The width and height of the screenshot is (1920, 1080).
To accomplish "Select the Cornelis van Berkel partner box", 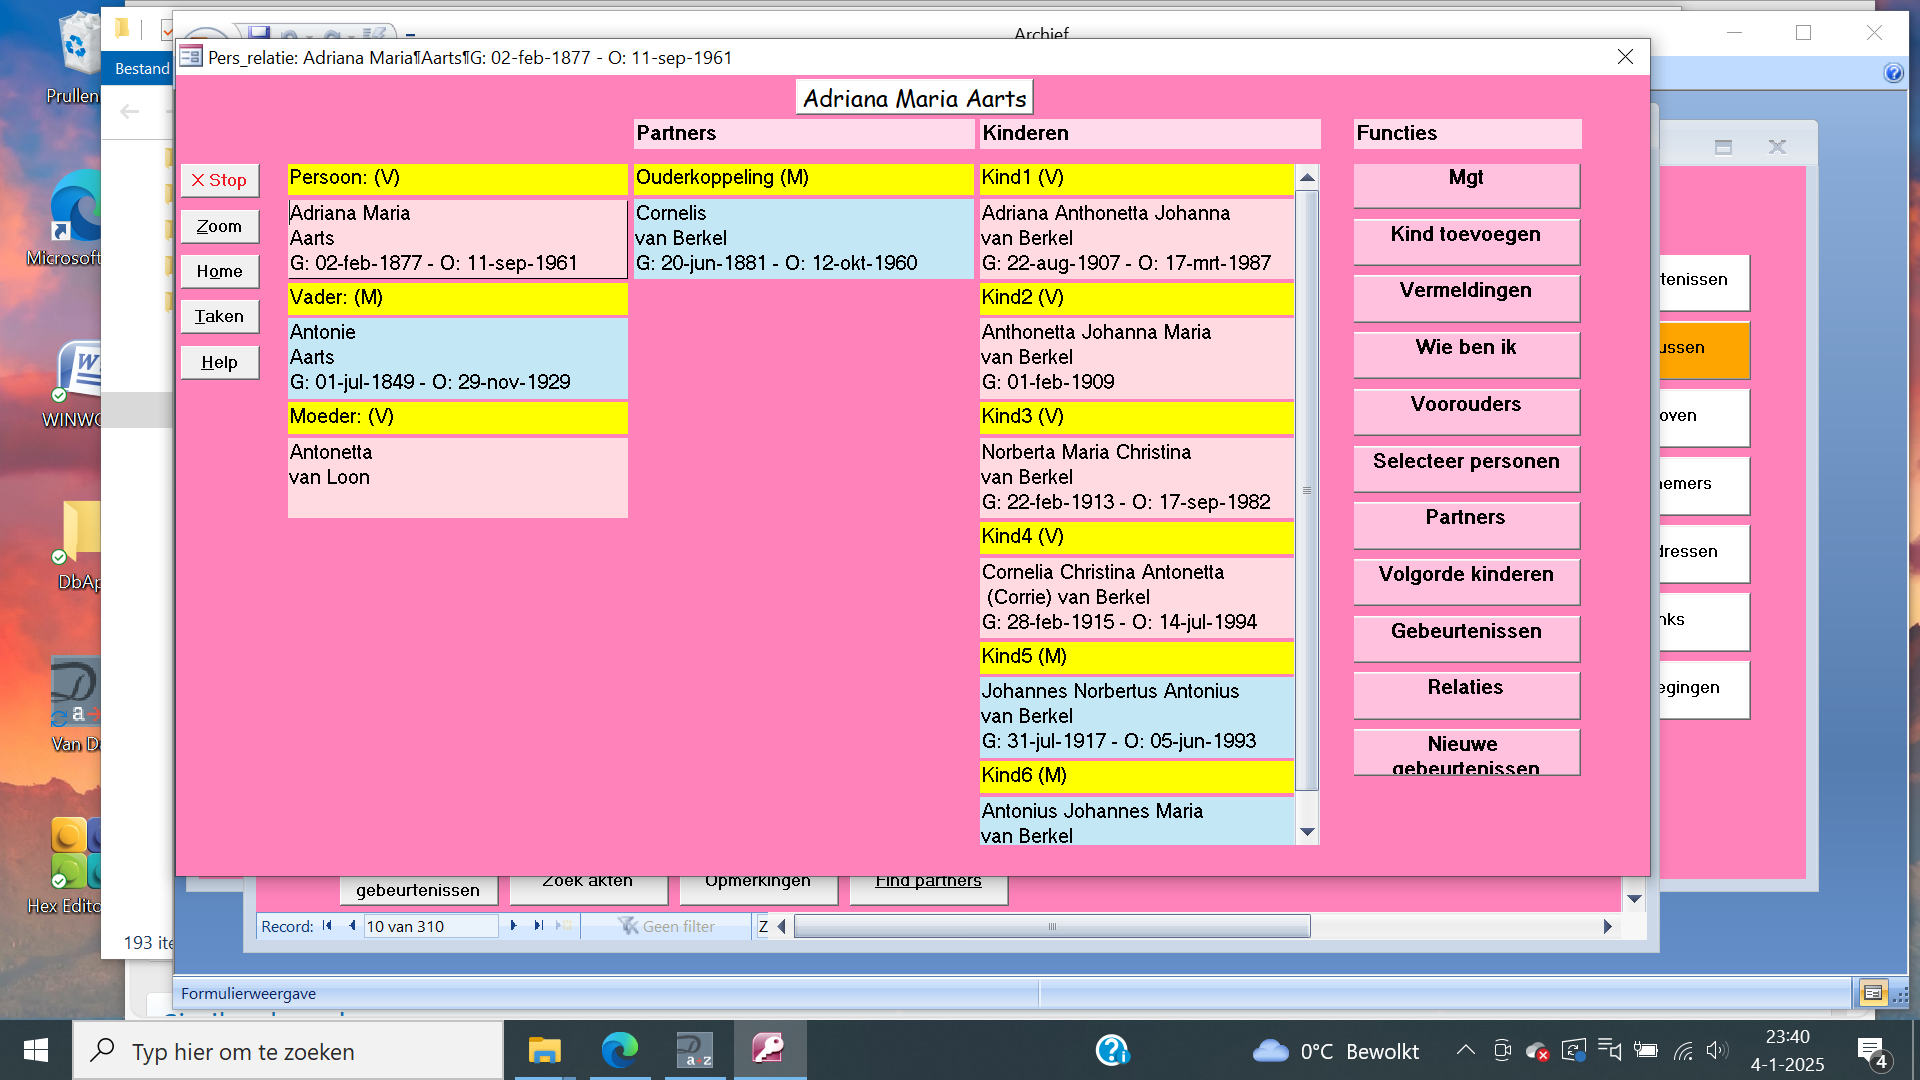I will [803, 238].
